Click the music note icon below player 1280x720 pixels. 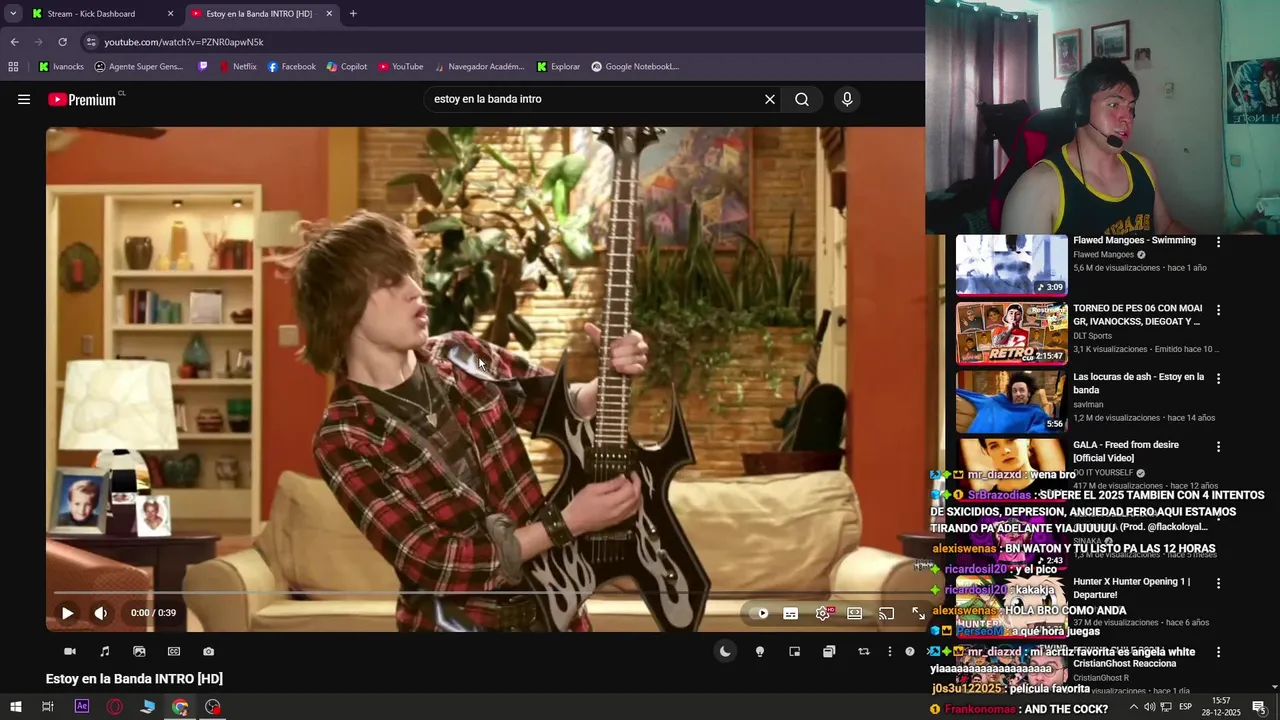tap(105, 651)
